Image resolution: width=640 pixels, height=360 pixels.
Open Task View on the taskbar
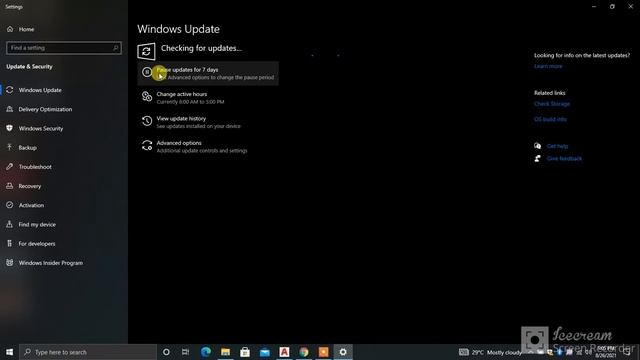(185, 352)
